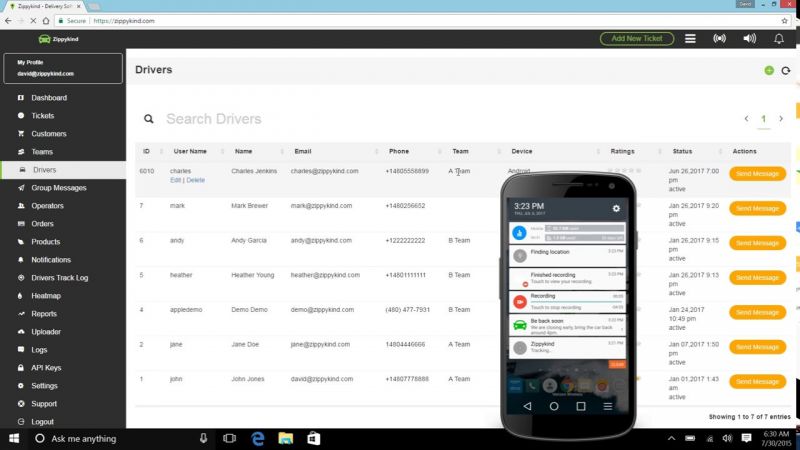Click the Logs icon in sidebar

(x=21, y=349)
